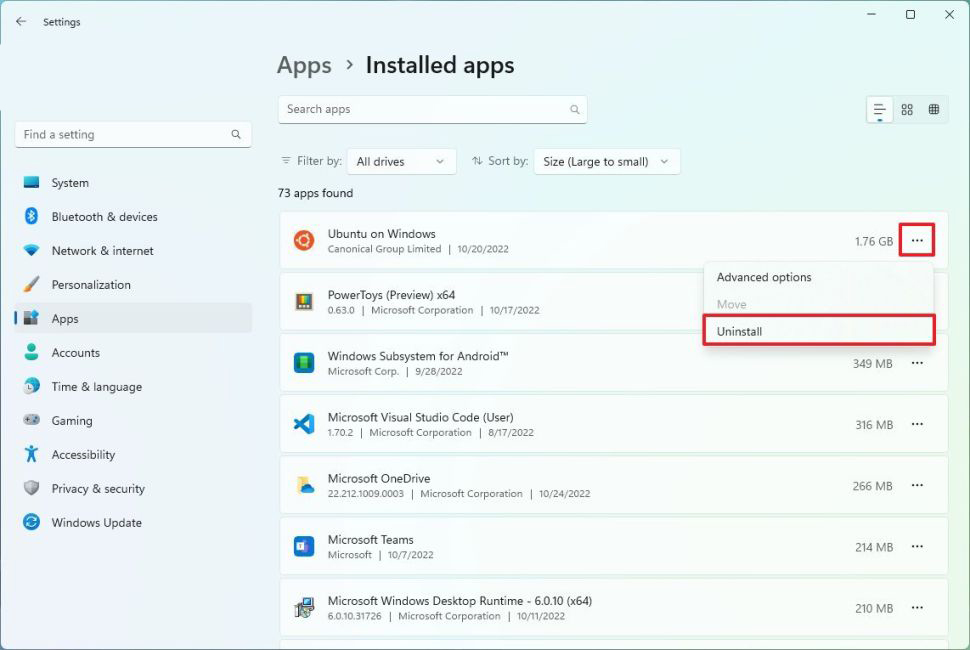Switch to list view layout icon
Image resolution: width=970 pixels, height=650 pixels.
coord(880,110)
